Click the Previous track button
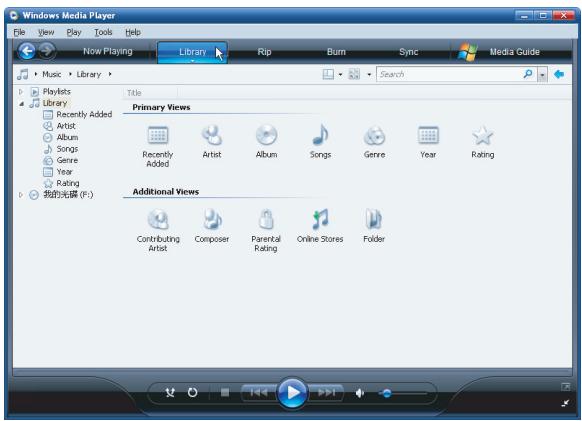Image resolution: width=582 pixels, height=421 pixels. click(259, 392)
